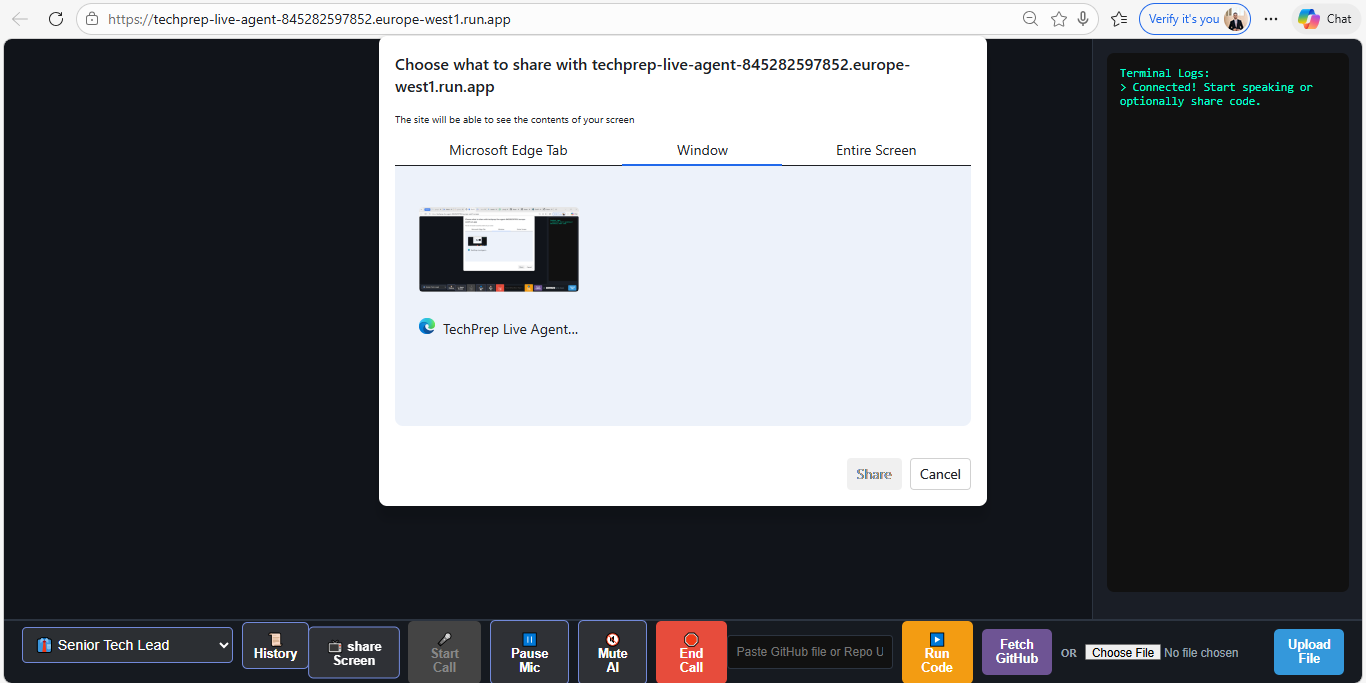
Task: Click the Start Call button
Action: pos(444,652)
